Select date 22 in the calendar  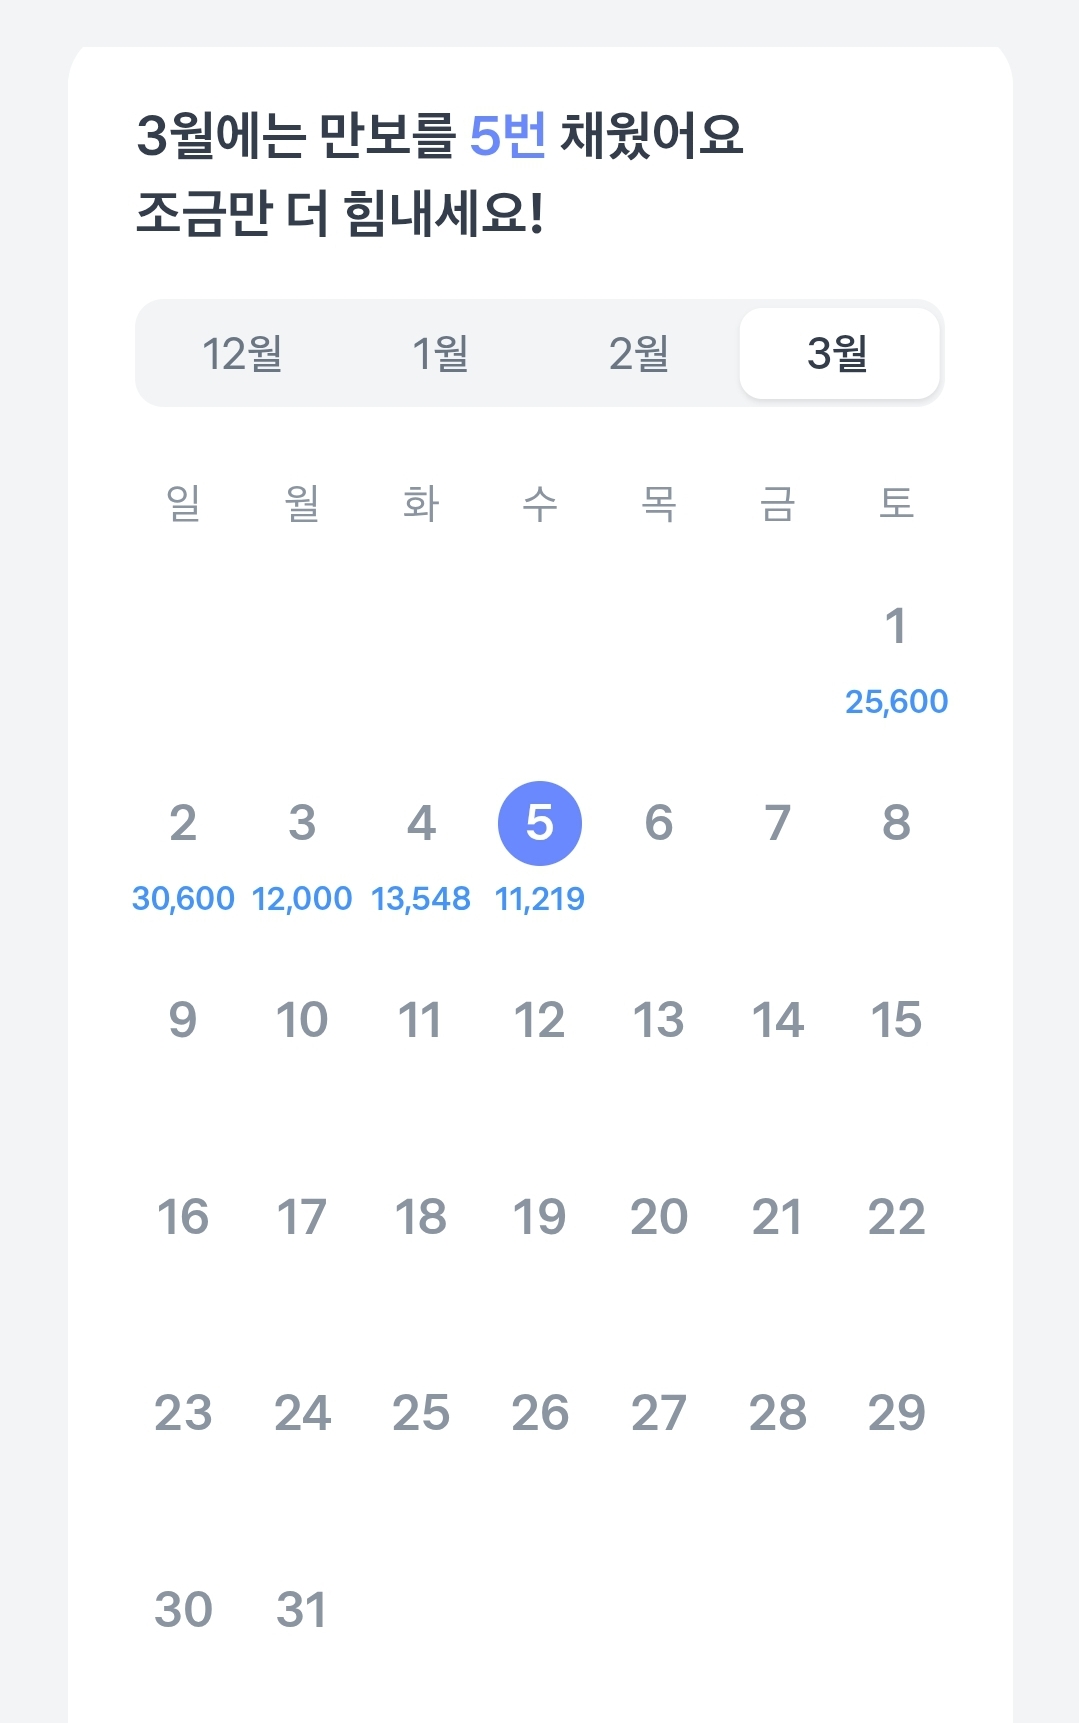tap(896, 1217)
